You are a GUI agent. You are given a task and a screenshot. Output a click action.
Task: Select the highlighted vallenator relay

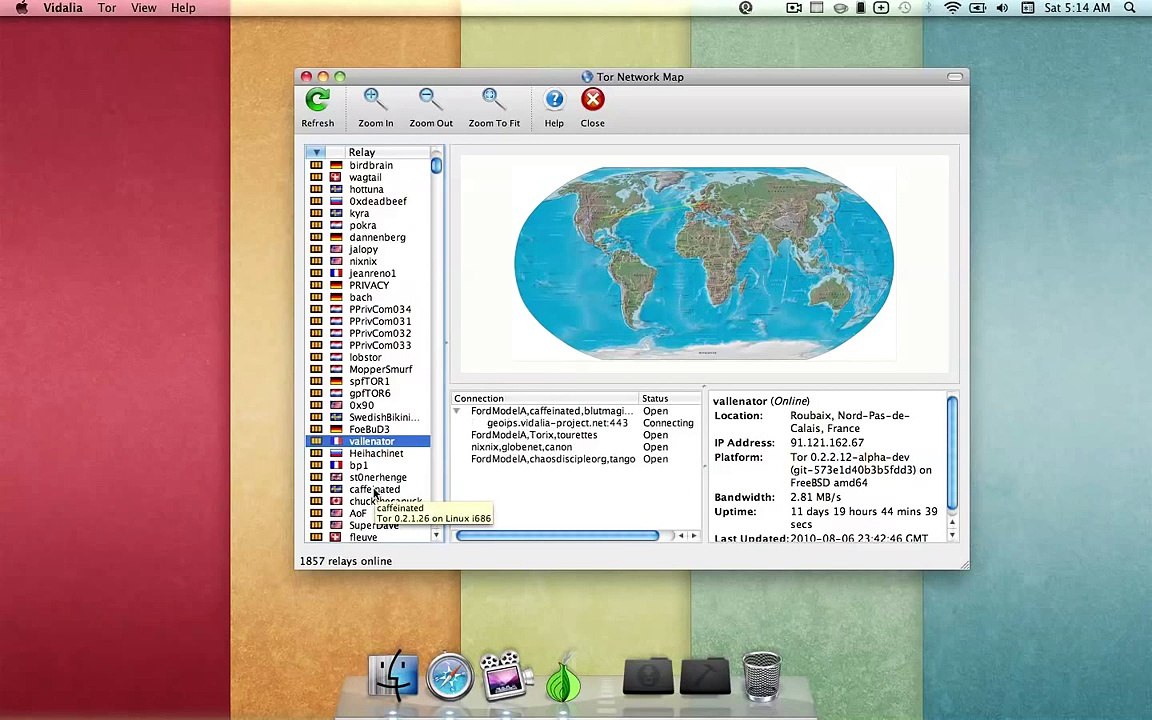[368, 441]
